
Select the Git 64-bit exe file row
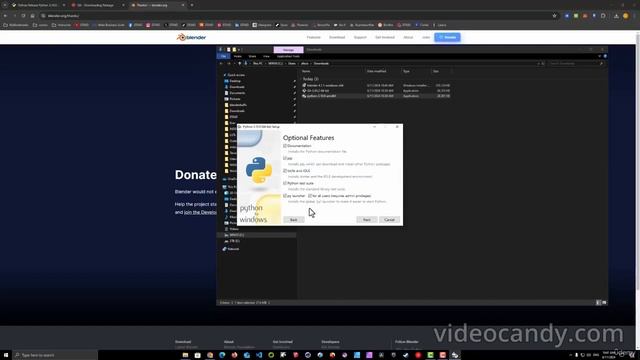pyautogui.click(x=376, y=91)
